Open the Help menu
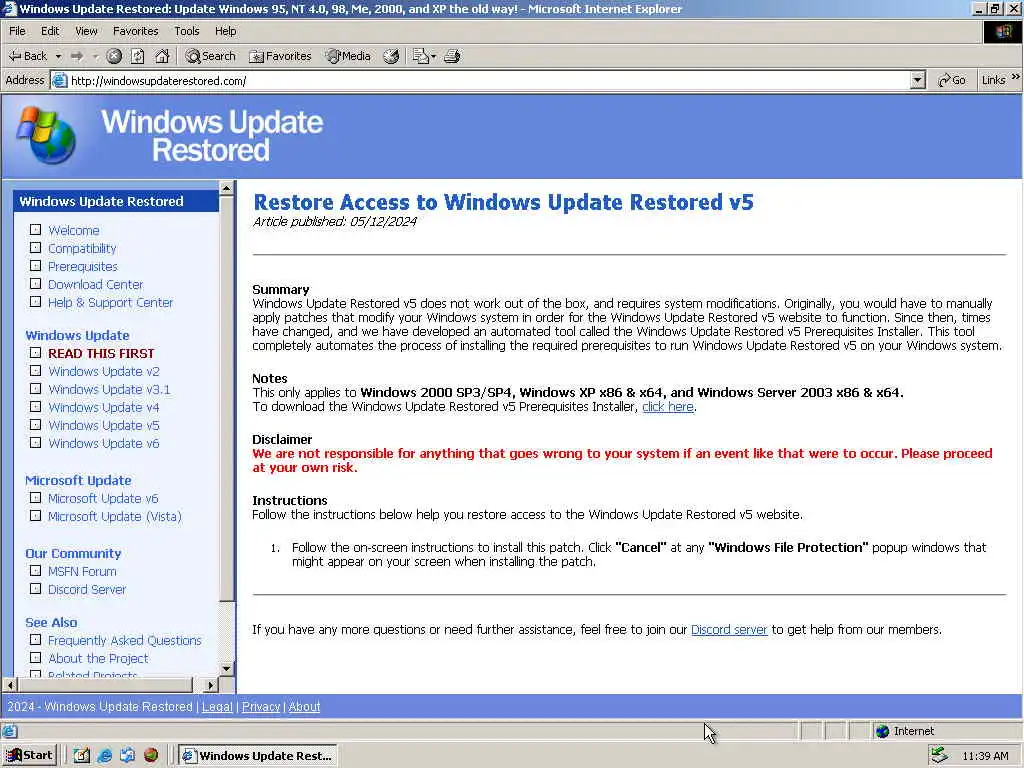This screenshot has height=768, width=1024. pyautogui.click(x=225, y=31)
